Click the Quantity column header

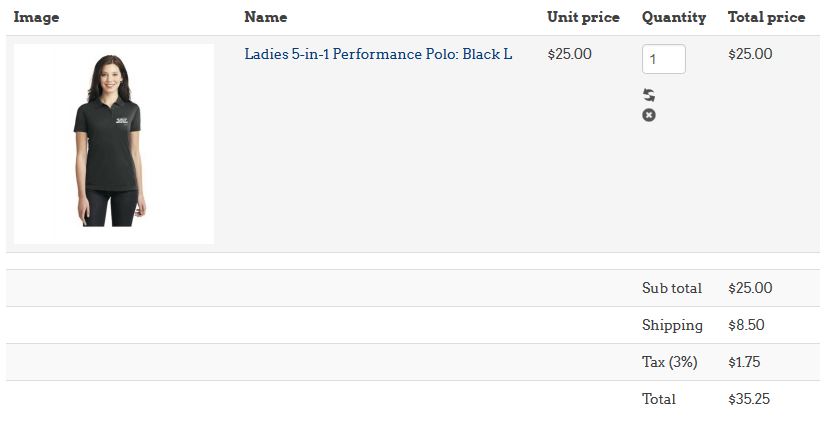(673, 17)
